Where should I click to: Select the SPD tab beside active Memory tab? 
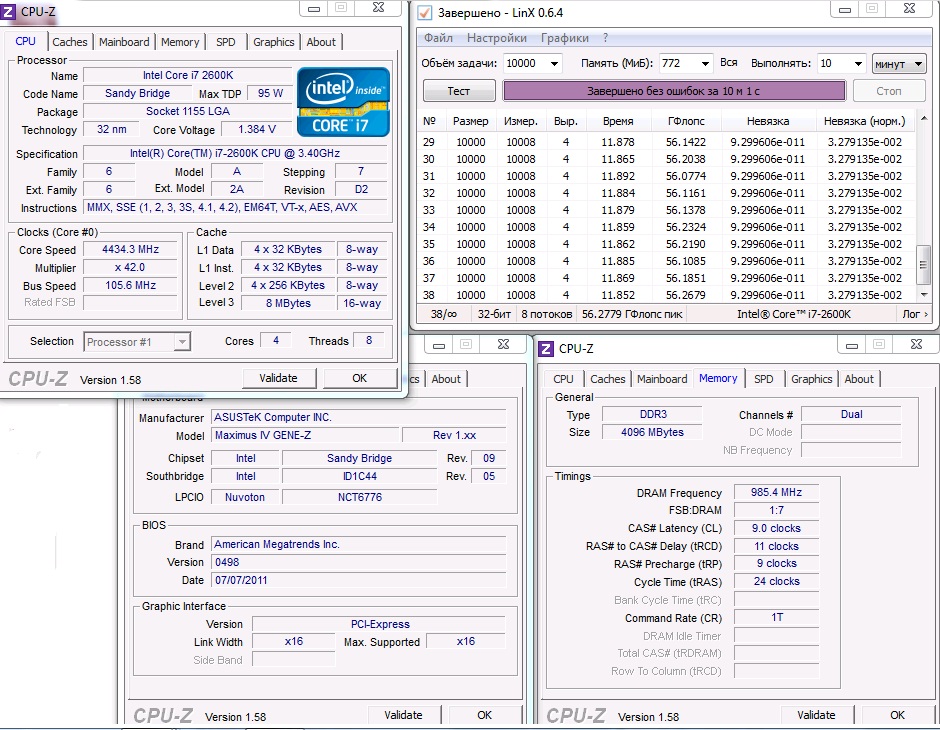763,379
